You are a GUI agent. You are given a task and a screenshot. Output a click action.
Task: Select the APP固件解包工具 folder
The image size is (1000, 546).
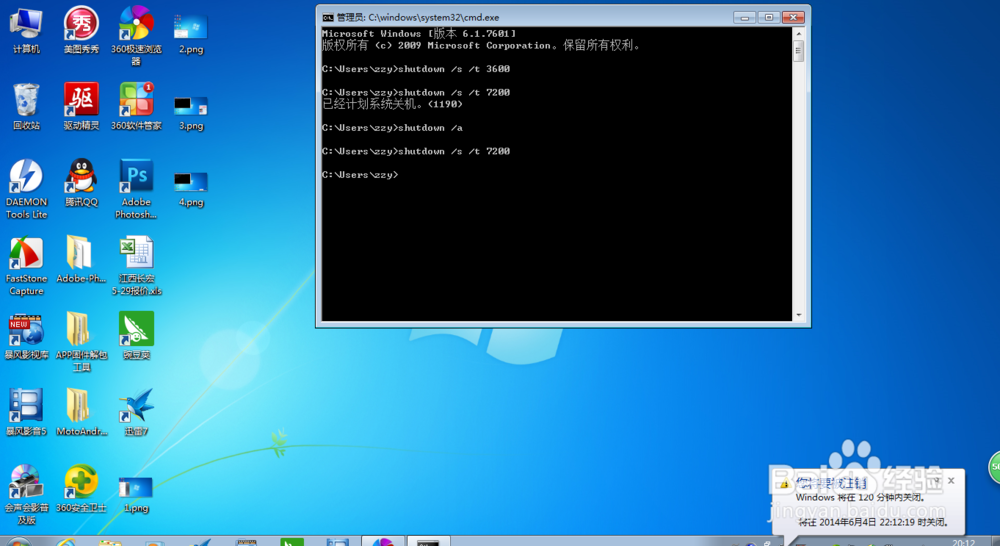point(81,342)
